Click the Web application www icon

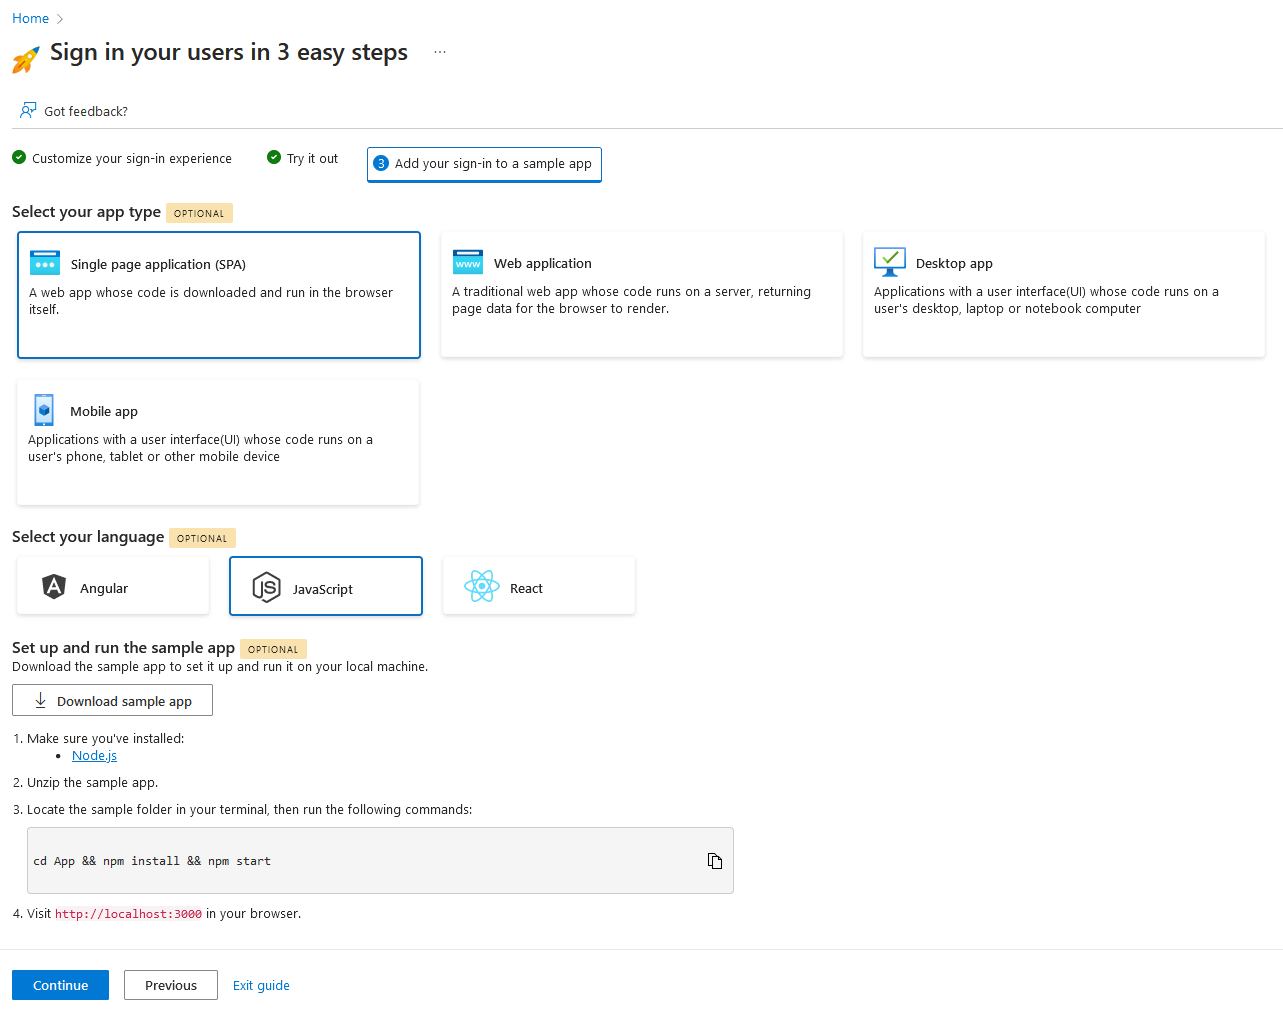[x=467, y=262]
